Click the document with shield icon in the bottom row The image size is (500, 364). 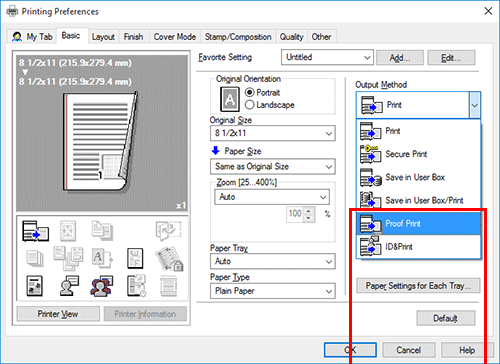[136, 286]
